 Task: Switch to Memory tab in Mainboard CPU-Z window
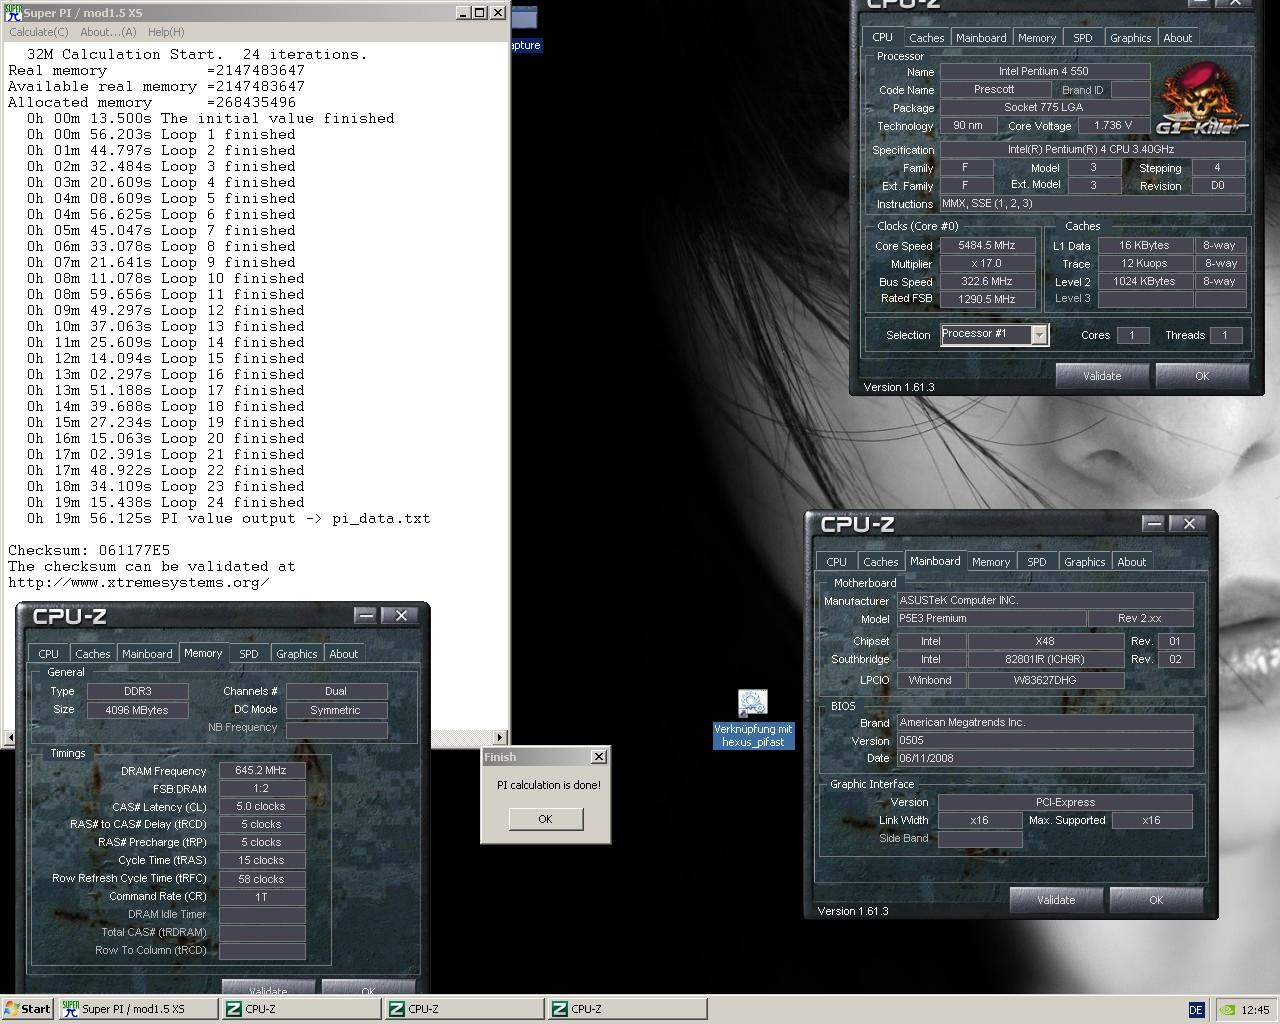click(991, 562)
